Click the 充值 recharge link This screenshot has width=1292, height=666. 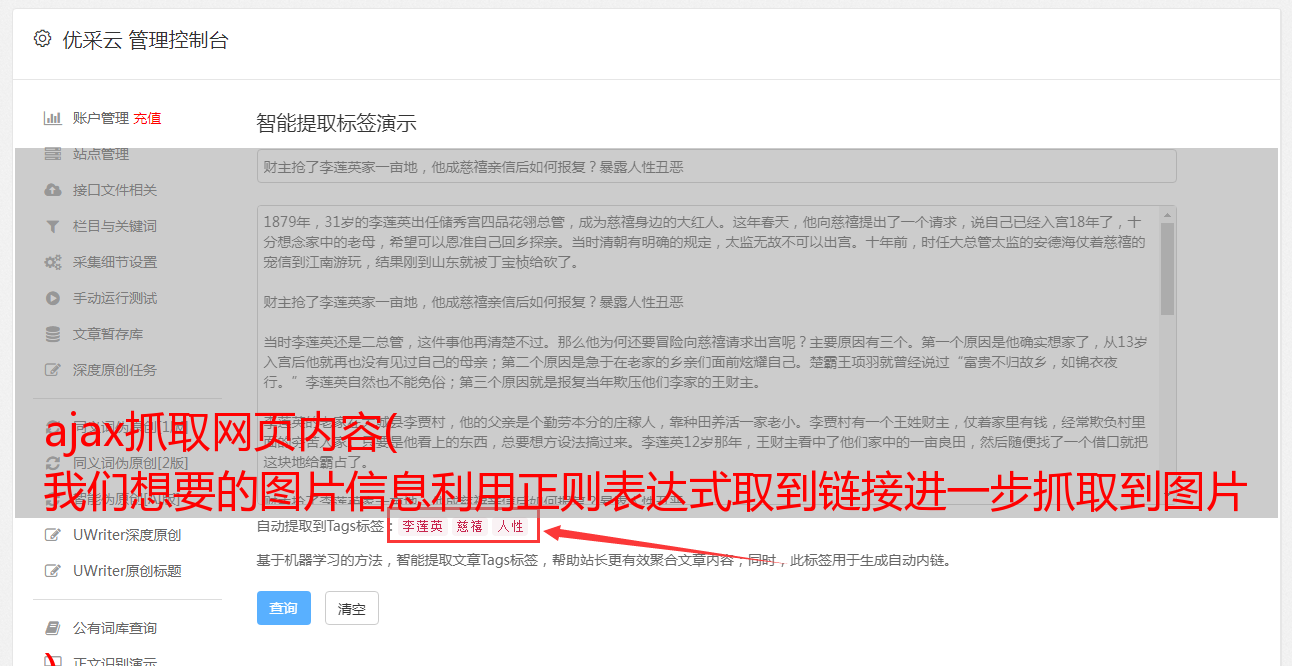coord(147,118)
